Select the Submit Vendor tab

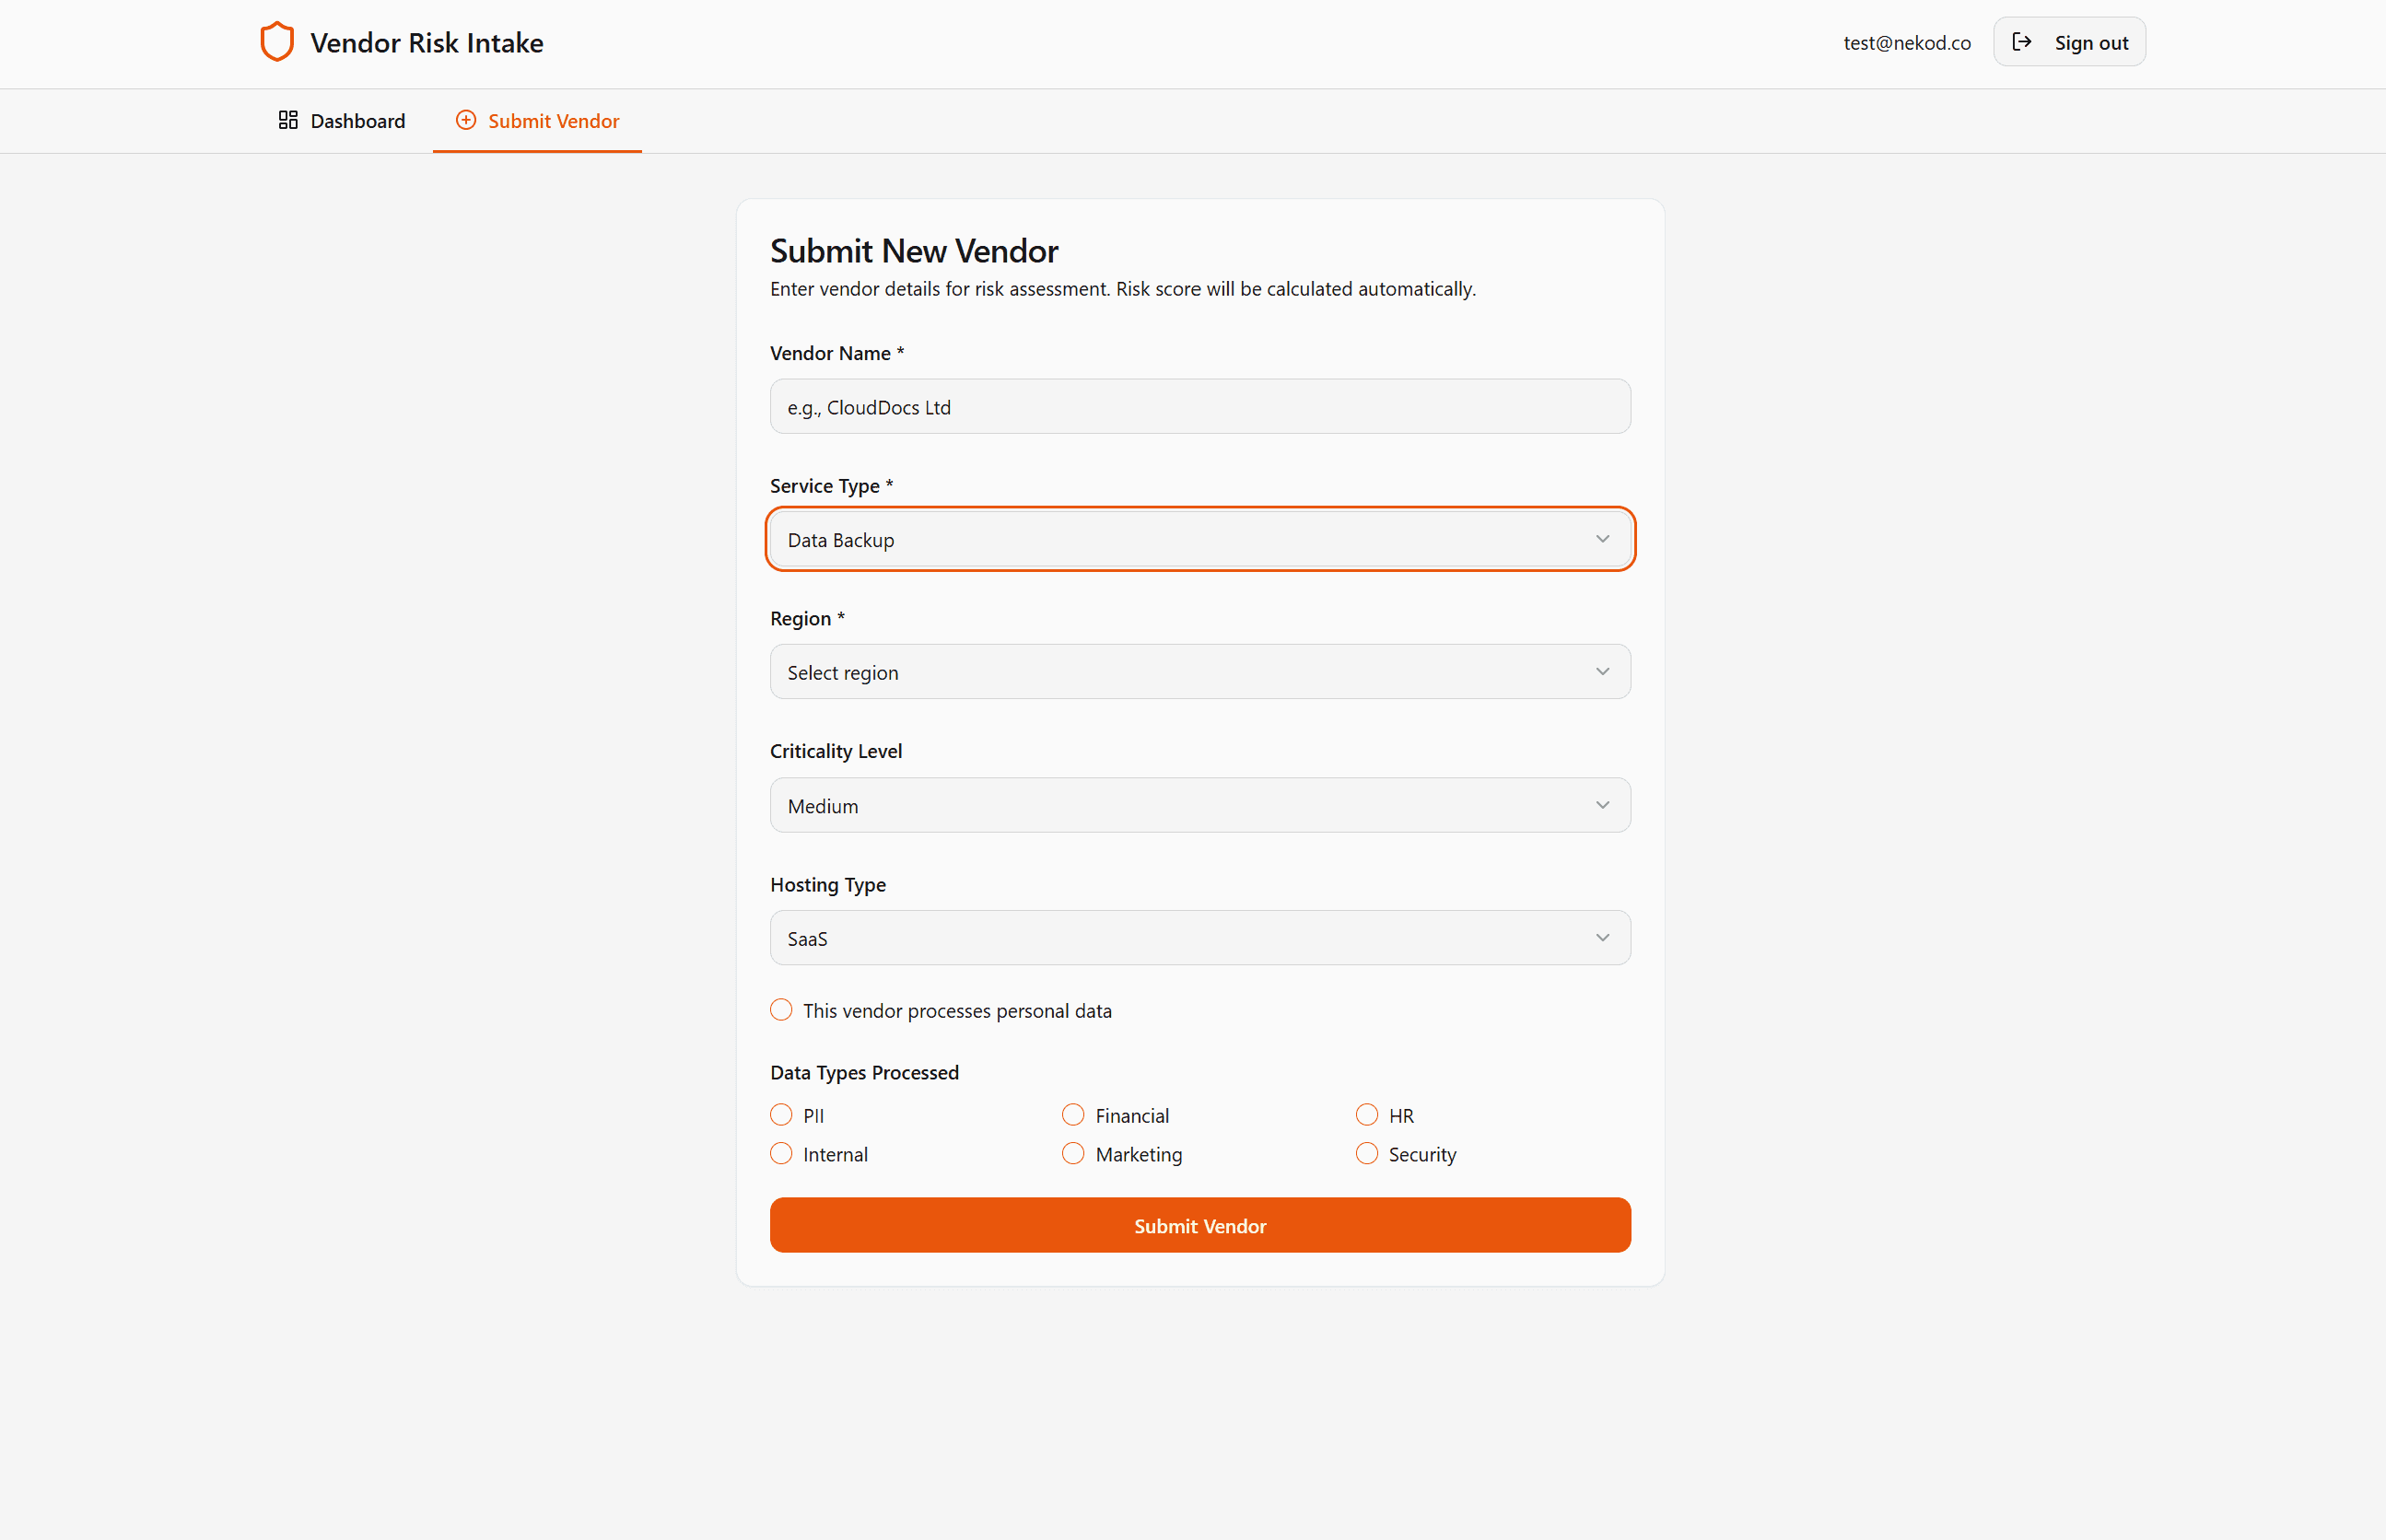[x=538, y=121]
